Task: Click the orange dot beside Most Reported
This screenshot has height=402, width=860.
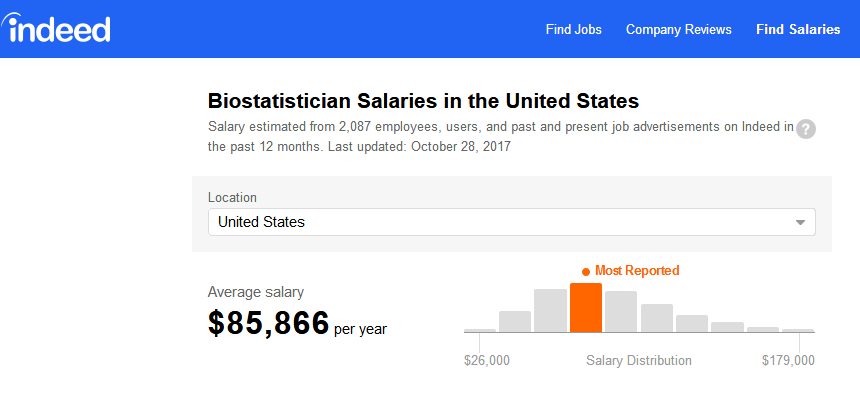Action: point(586,271)
